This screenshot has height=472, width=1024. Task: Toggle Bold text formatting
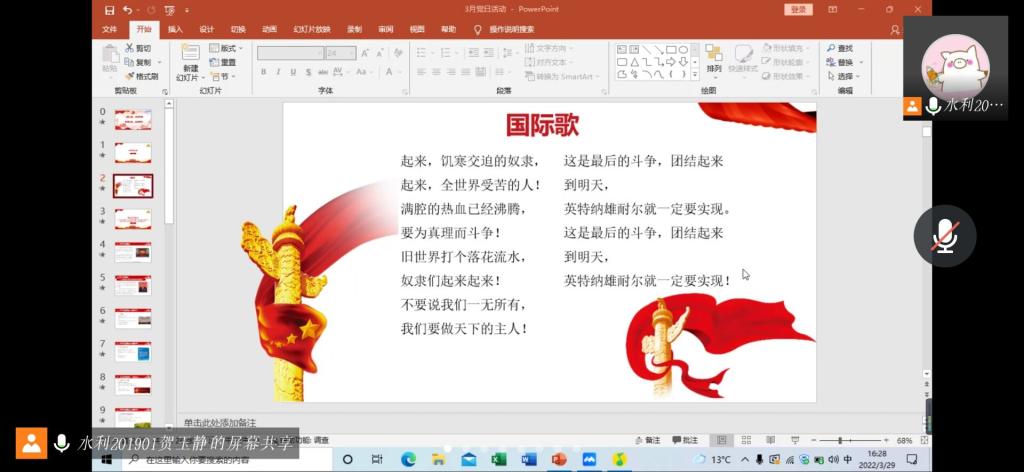point(264,72)
